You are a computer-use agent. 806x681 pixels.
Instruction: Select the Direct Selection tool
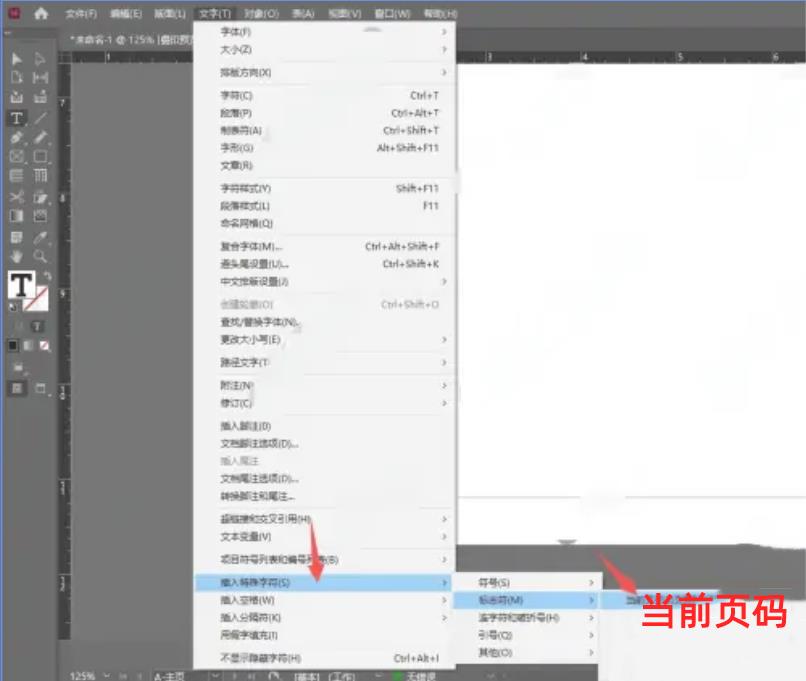40,59
